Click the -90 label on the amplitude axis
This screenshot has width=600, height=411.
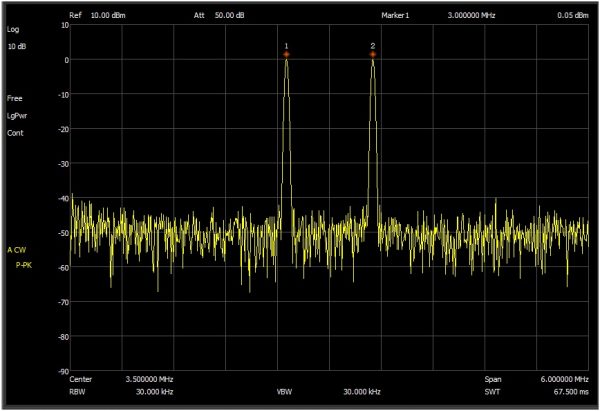pyautogui.click(x=61, y=371)
